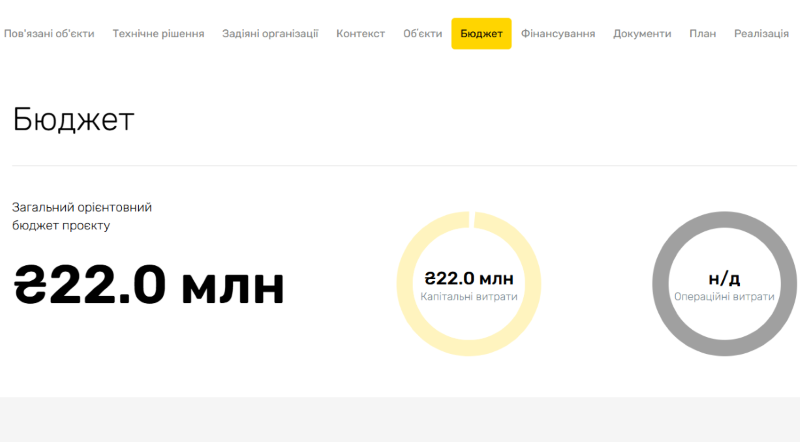Open the Пов'язані об'єкти tab

pyautogui.click(x=49, y=34)
